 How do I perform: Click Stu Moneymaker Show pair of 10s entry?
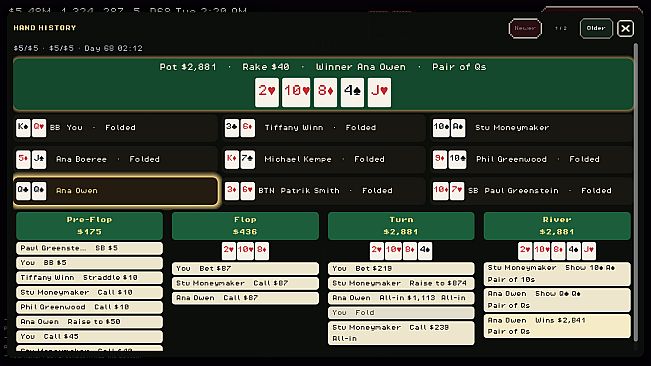pyautogui.click(x=557, y=273)
